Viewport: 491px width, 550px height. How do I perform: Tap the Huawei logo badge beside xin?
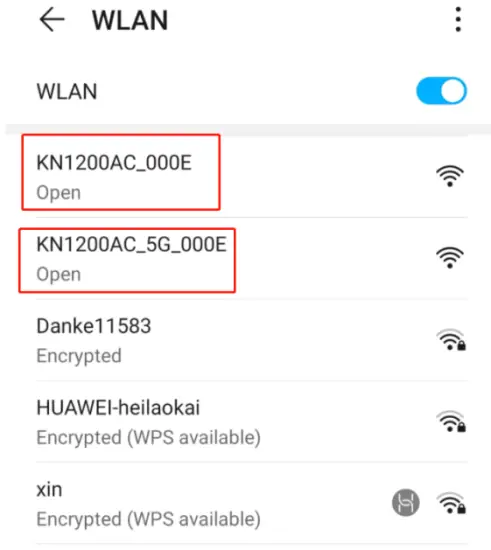[405, 503]
